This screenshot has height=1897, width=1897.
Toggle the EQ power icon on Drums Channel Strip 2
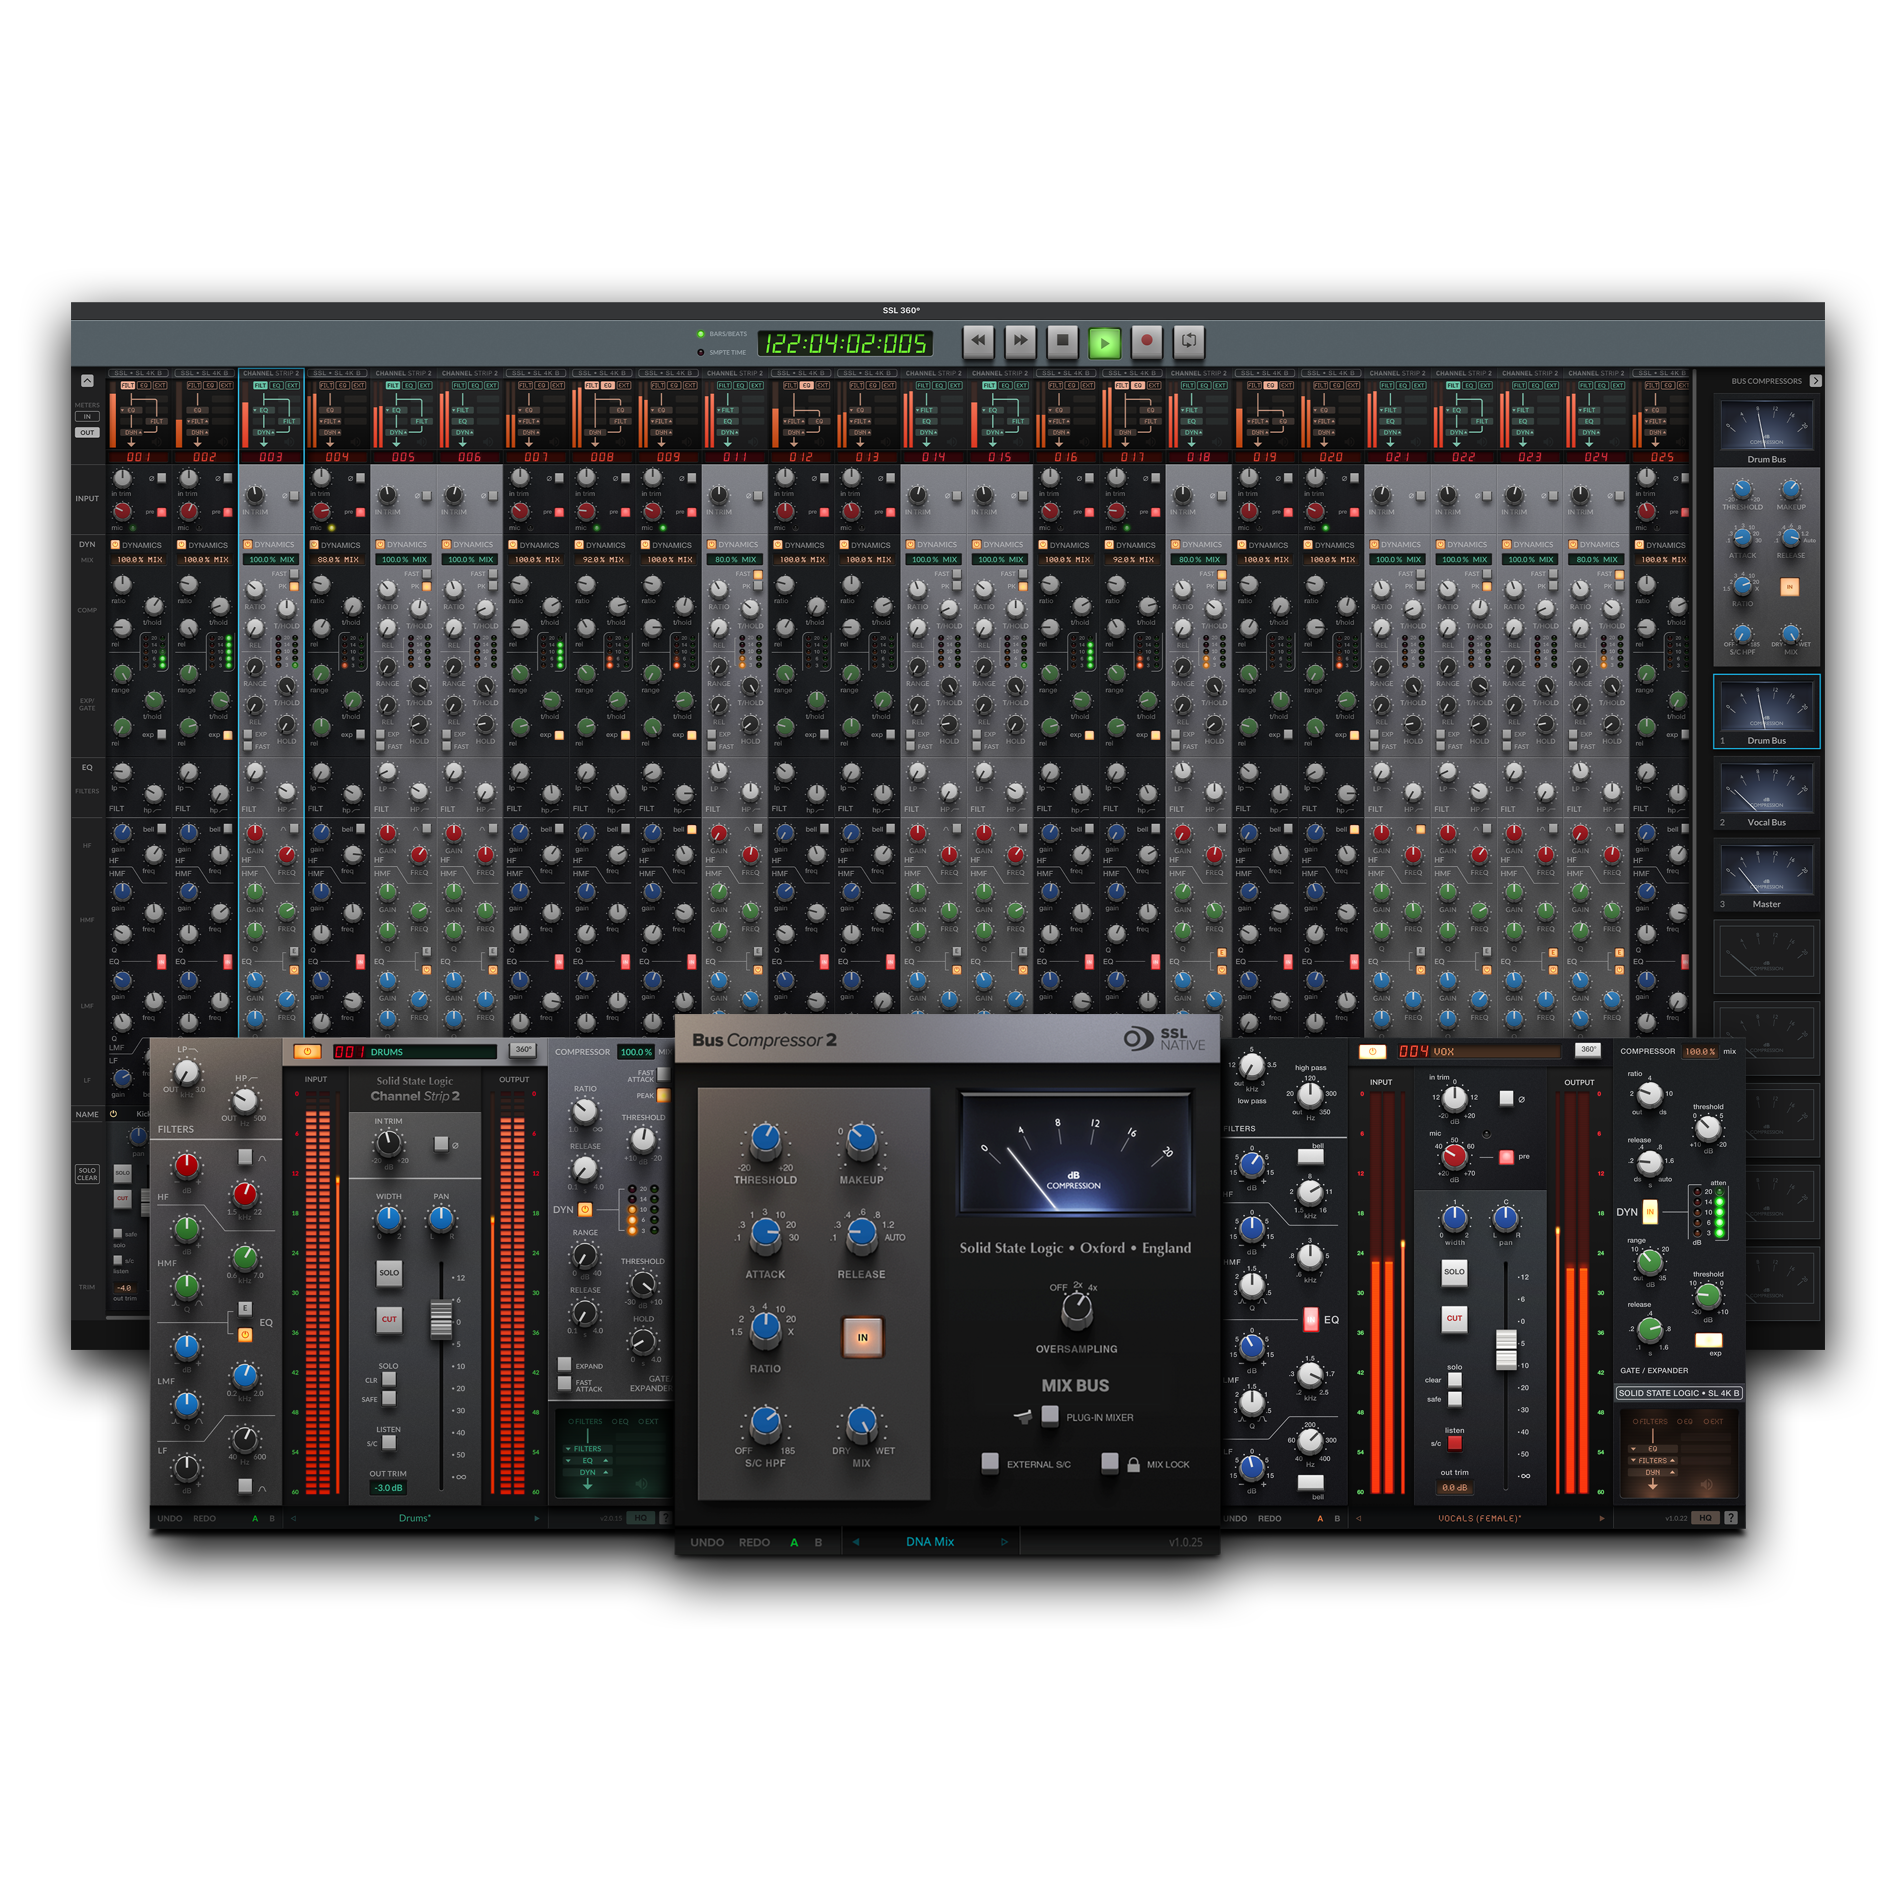[245, 1334]
